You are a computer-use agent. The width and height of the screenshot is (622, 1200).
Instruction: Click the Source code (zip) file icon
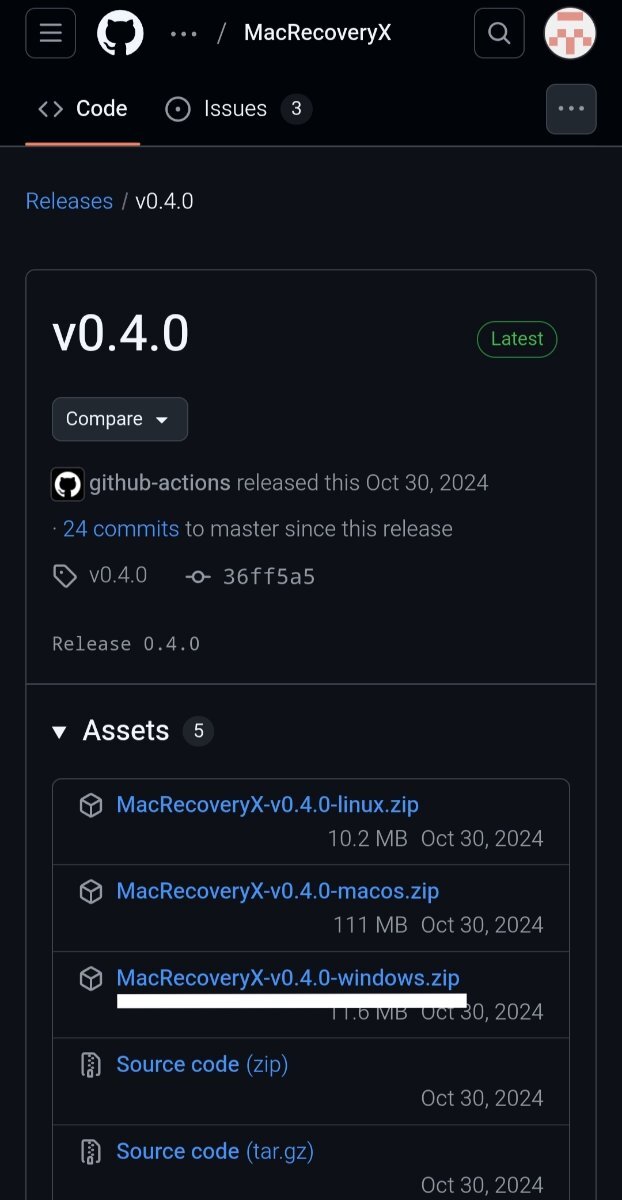91,1065
